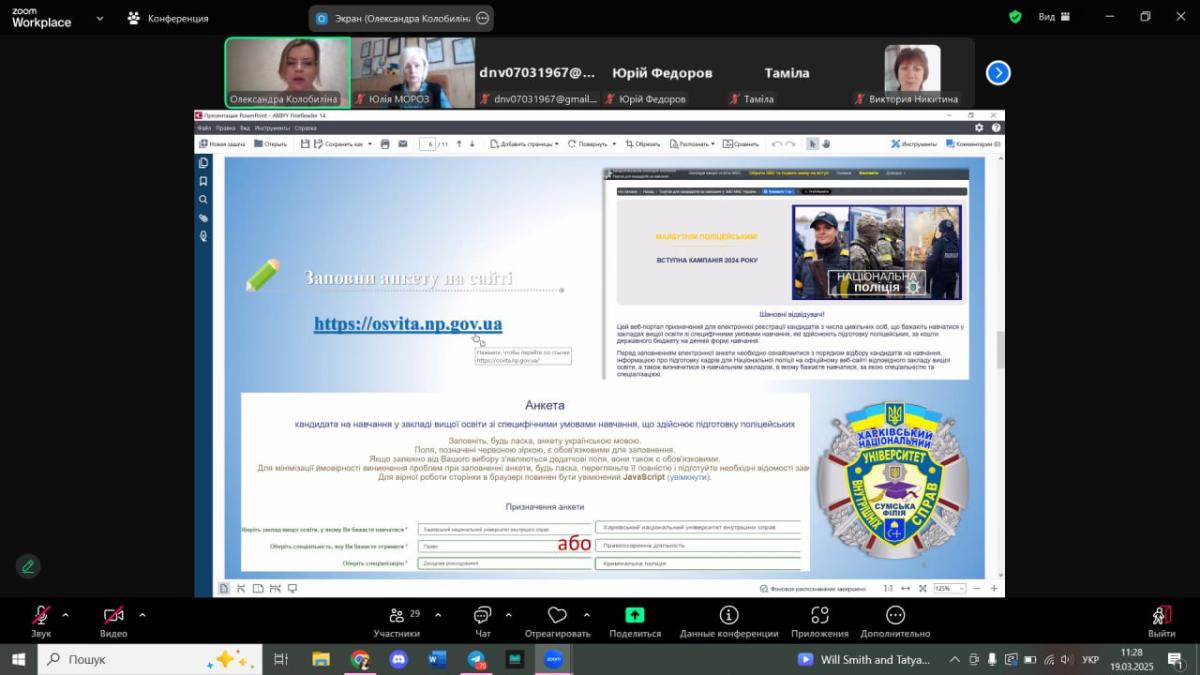Expand audio options arrow next to Звук

66,615
